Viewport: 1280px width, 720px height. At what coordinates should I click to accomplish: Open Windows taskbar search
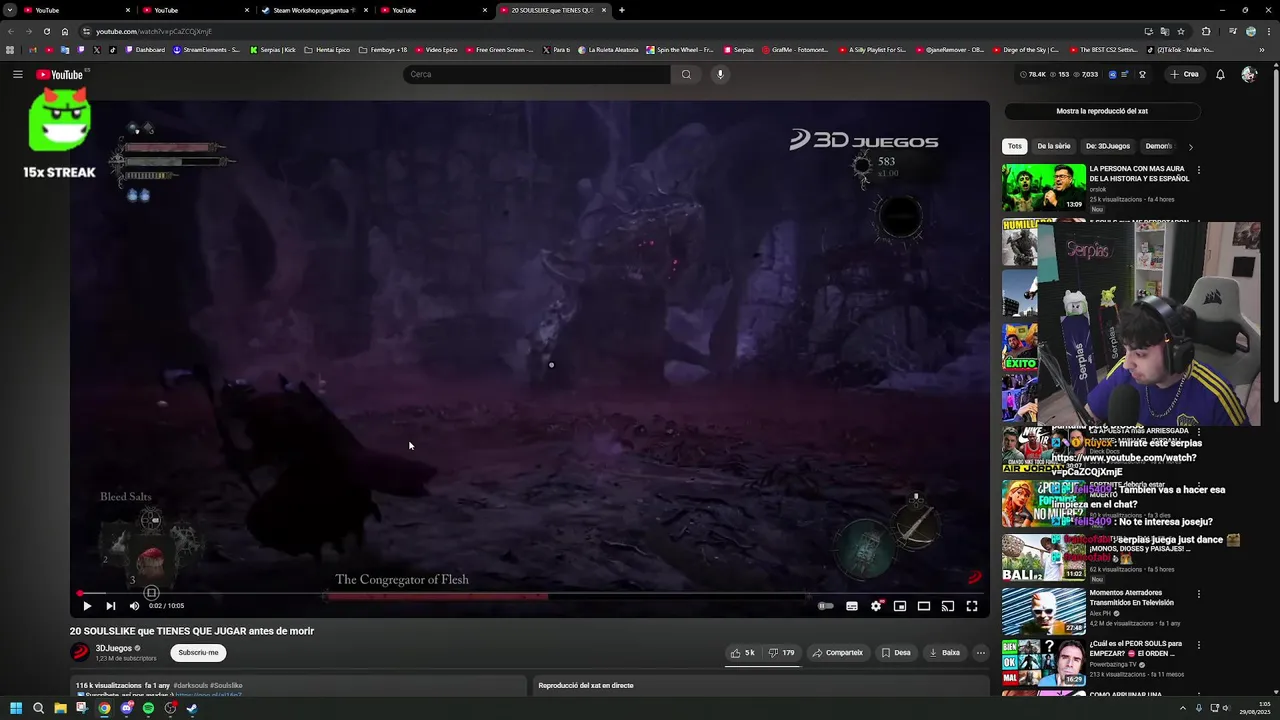point(38,708)
